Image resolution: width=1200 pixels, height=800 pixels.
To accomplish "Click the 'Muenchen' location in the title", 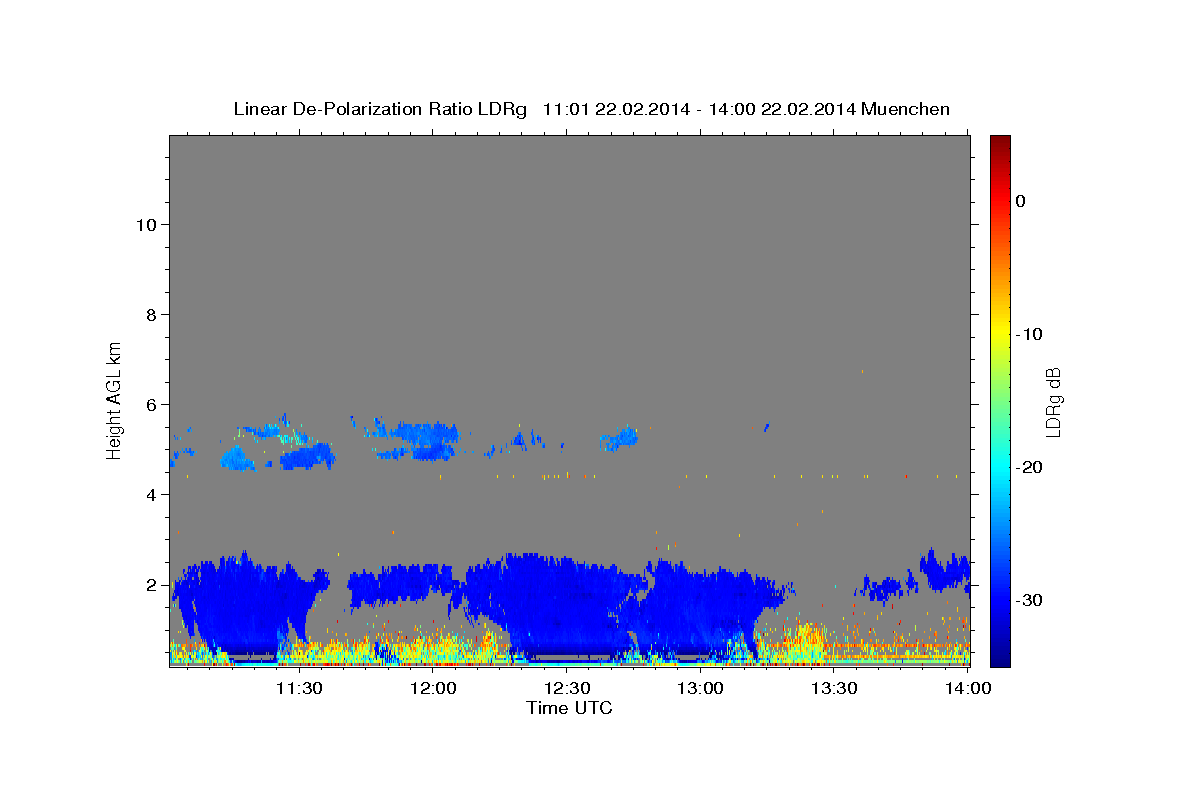I will pos(906,109).
